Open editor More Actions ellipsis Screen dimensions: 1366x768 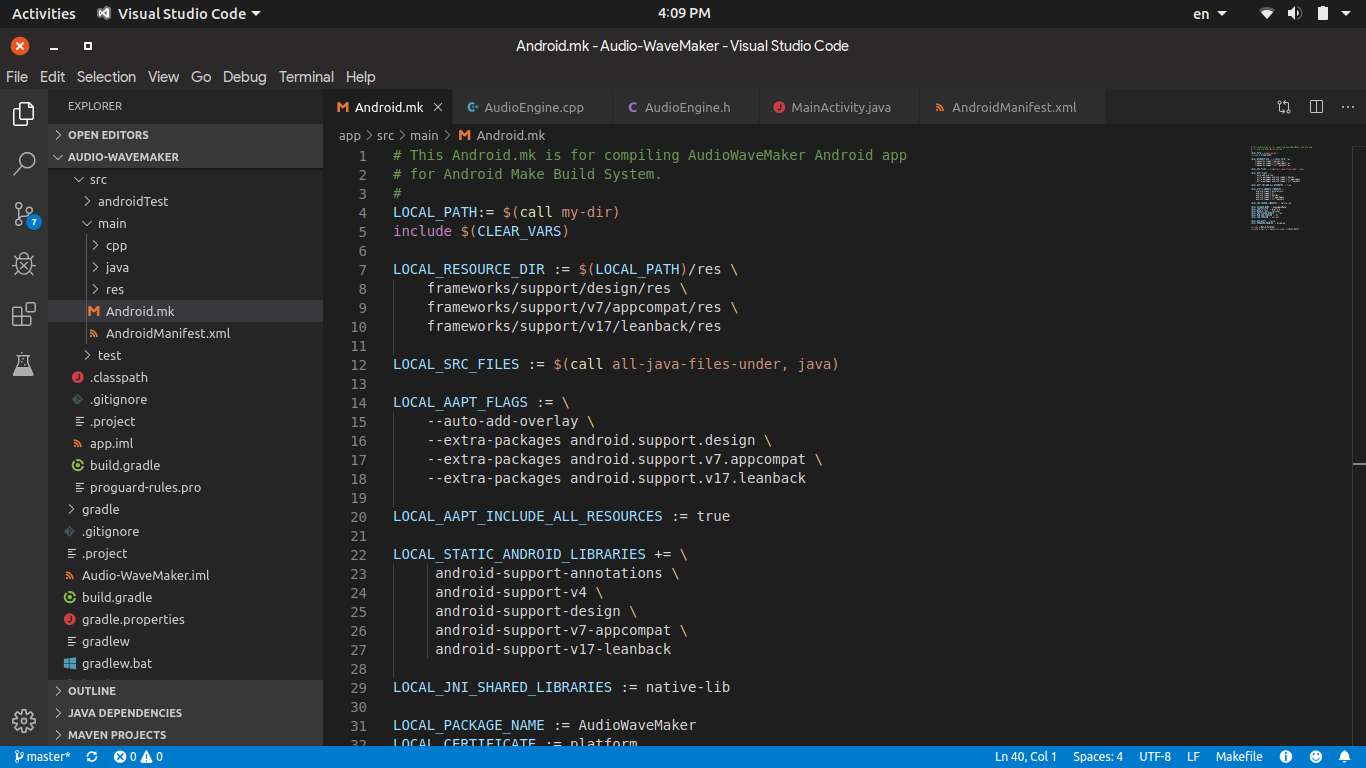pos(1348,107)
